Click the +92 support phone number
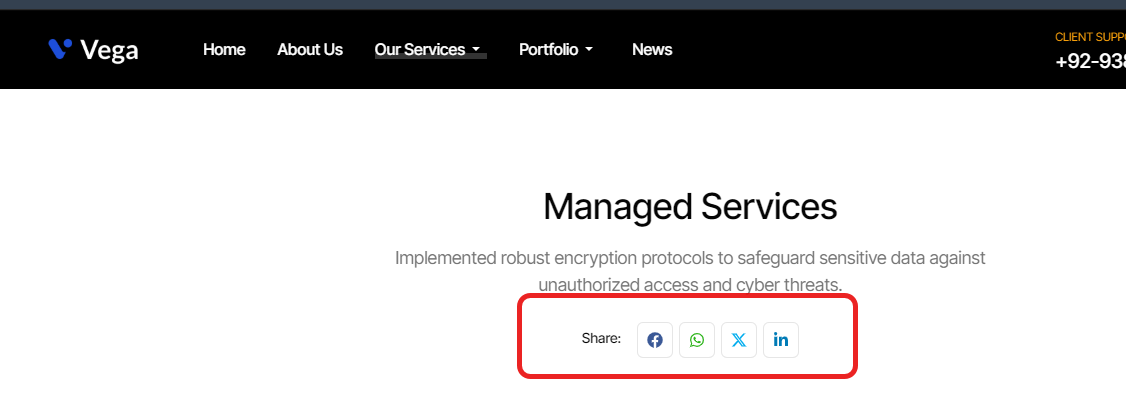This screenshot has width=1126, height=418. pyautogui.click(x=1090, y=61)
